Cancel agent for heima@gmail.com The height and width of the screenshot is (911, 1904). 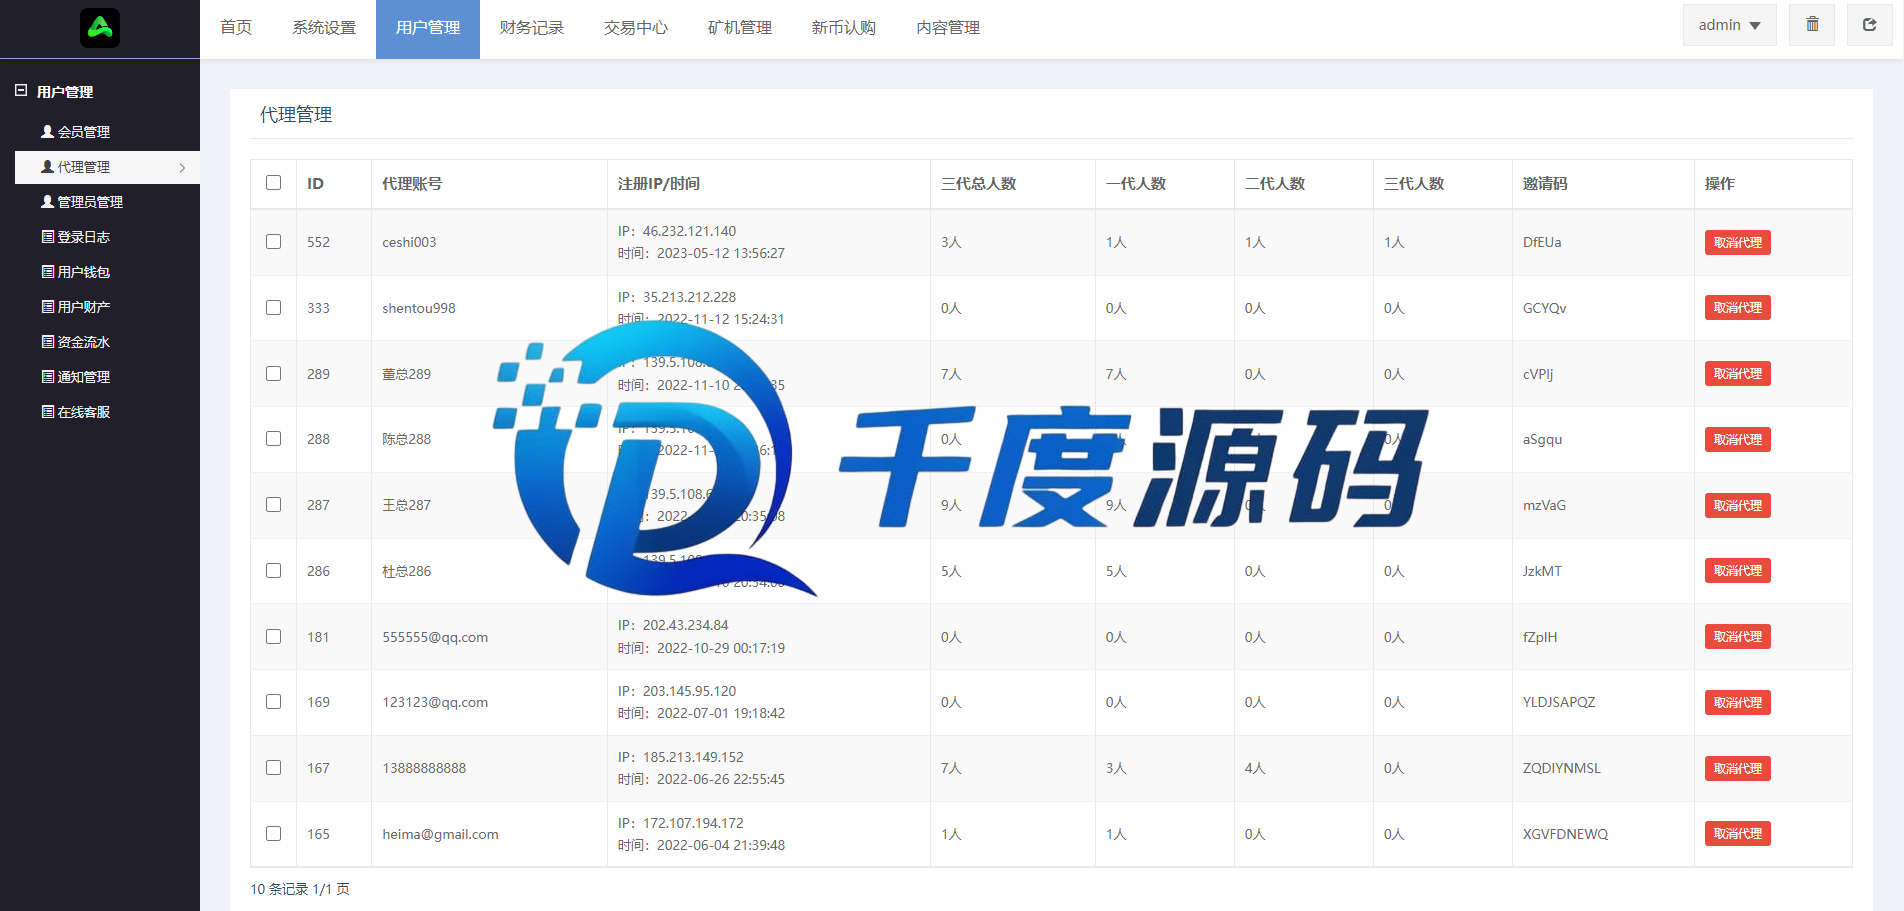click(1738, 834)
